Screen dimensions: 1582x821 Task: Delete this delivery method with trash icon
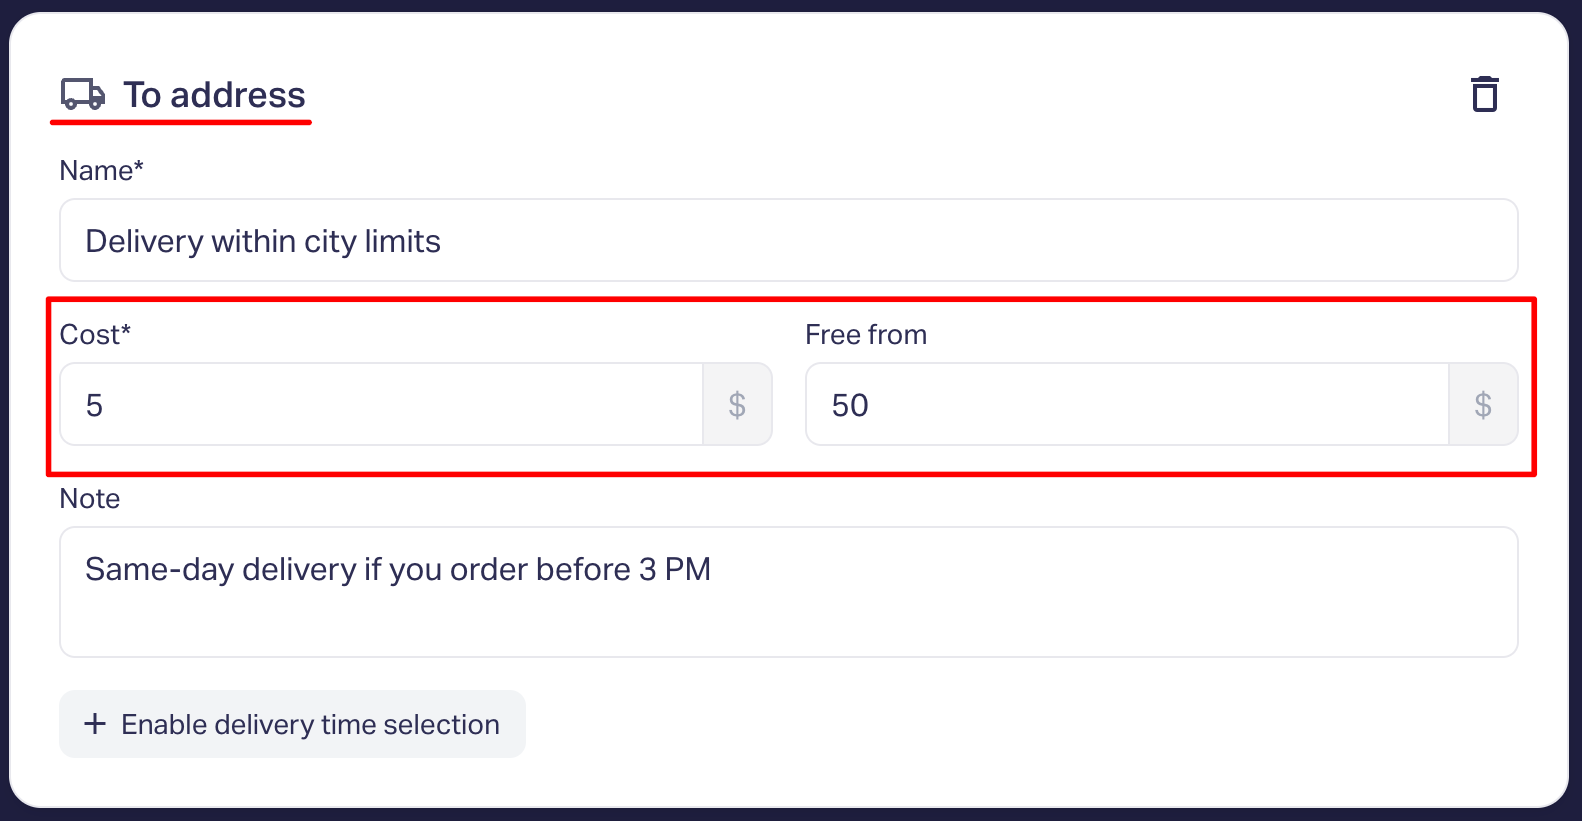click(1485, 94)
